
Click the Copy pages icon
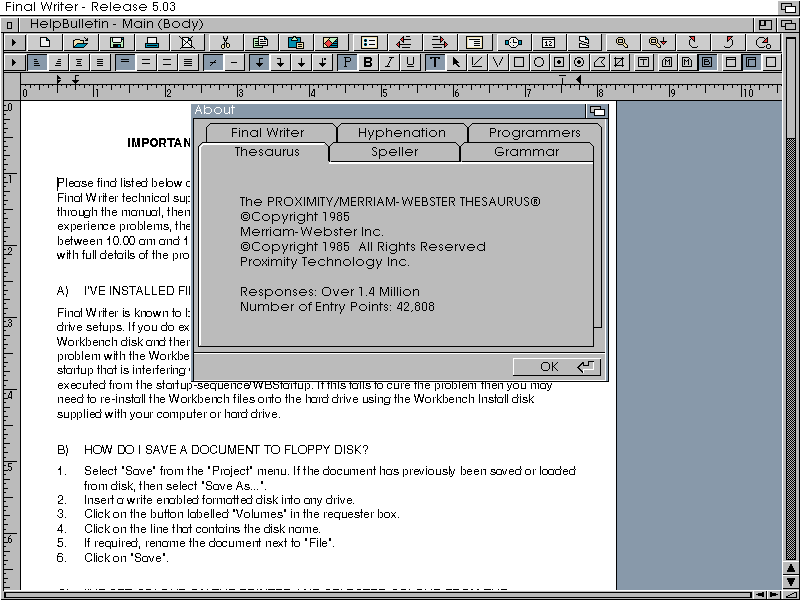260,42
